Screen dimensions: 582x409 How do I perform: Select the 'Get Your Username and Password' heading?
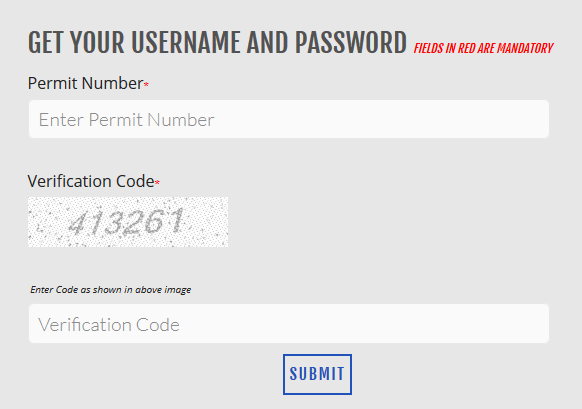(x=218, y=43)
